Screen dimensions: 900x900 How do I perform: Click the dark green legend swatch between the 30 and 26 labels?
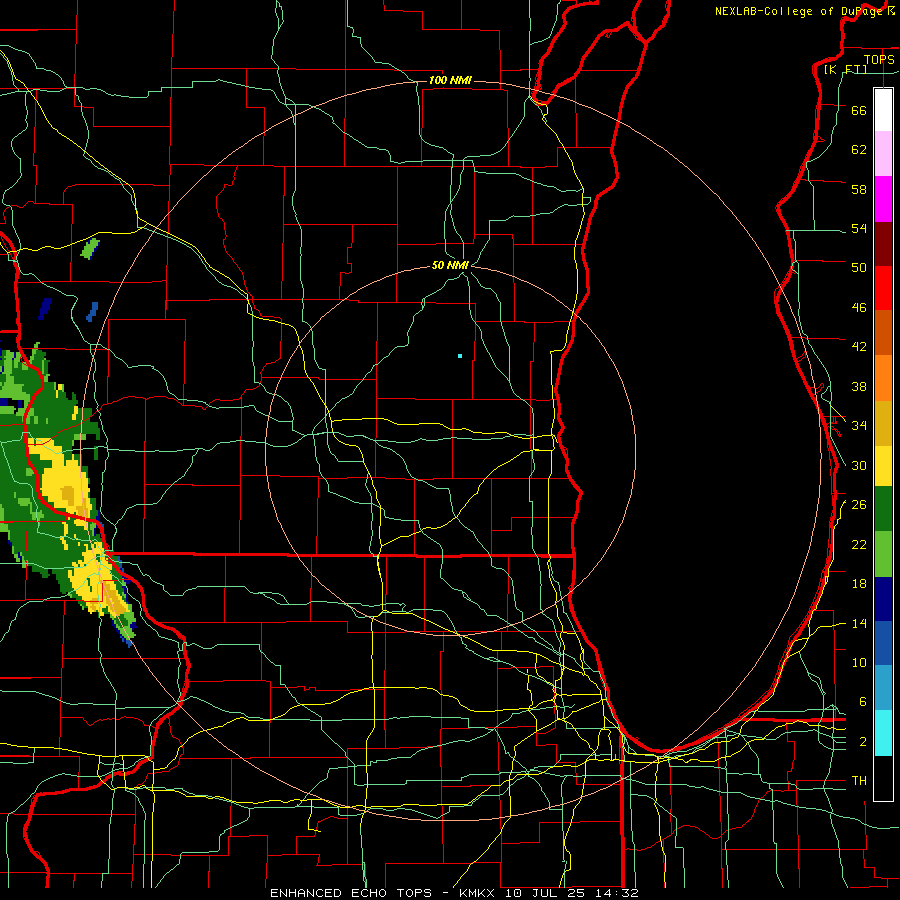click(883, 509)
